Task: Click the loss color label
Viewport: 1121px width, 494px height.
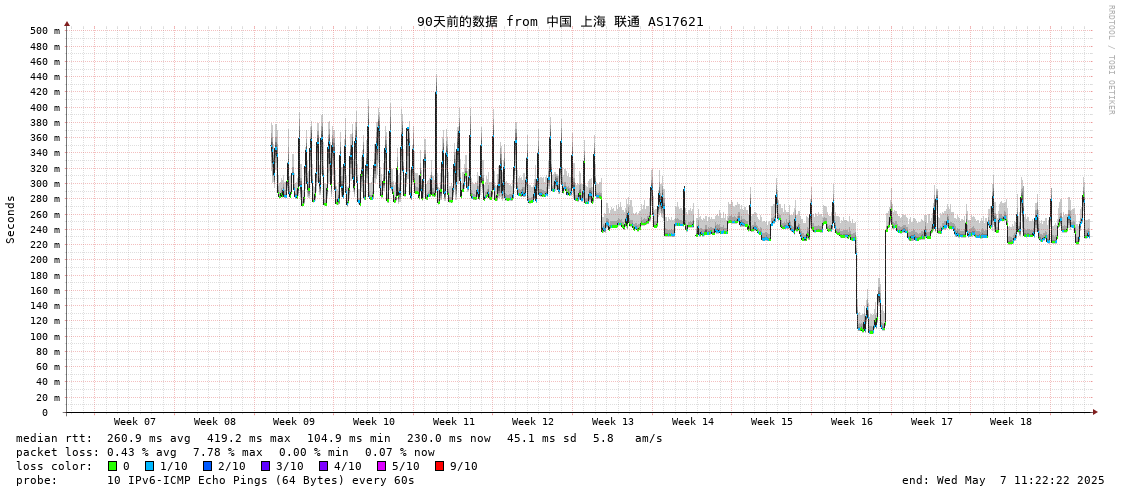Action: click(x=54, y=466)
